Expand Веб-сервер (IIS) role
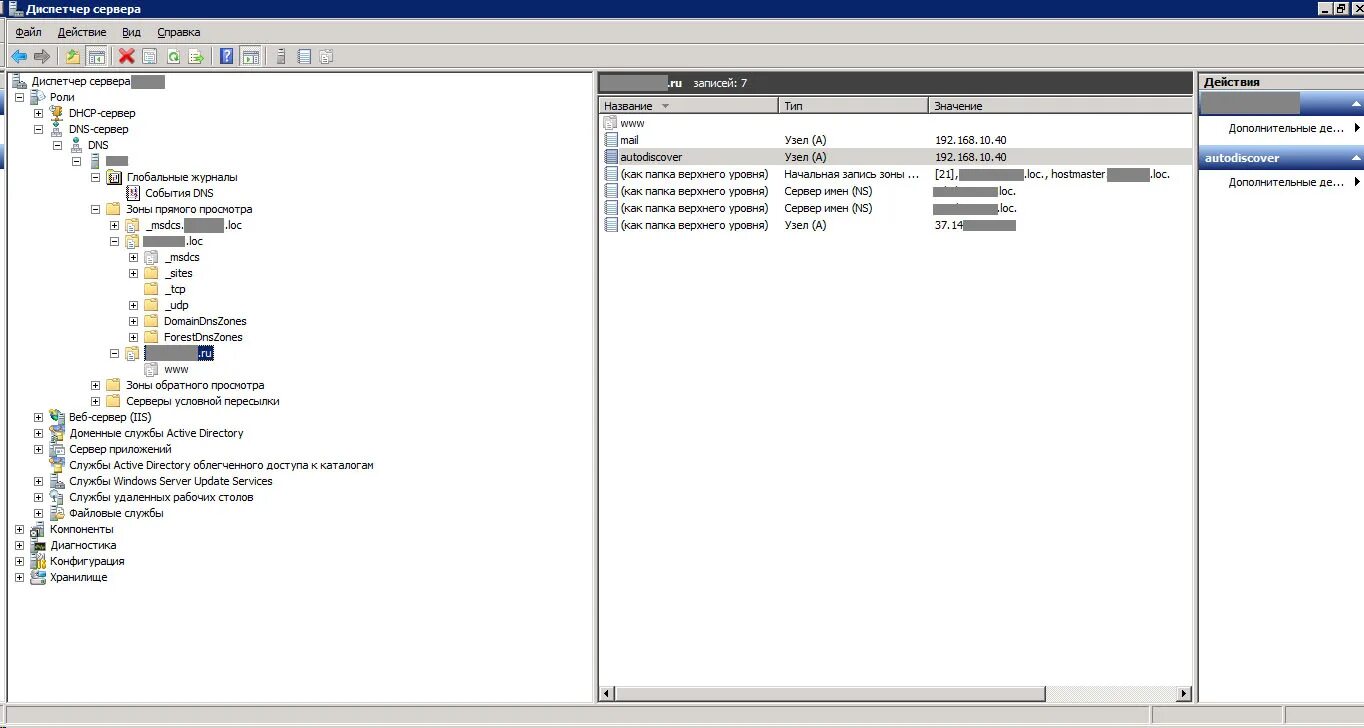 (38, 417)
